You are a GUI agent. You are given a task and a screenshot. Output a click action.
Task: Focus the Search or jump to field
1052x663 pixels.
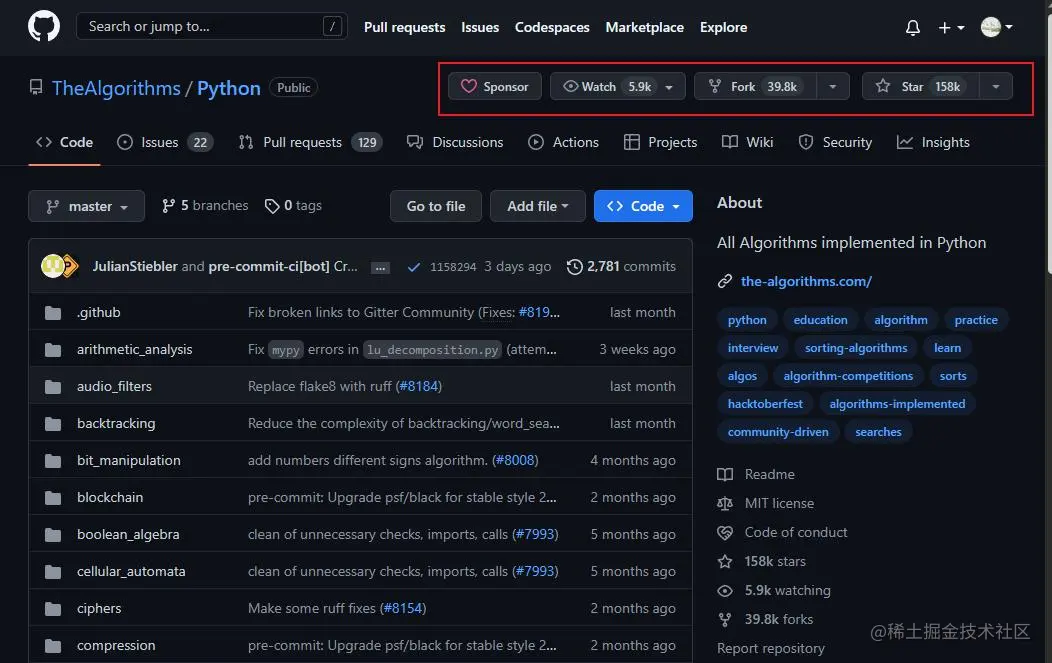[211, 26]
